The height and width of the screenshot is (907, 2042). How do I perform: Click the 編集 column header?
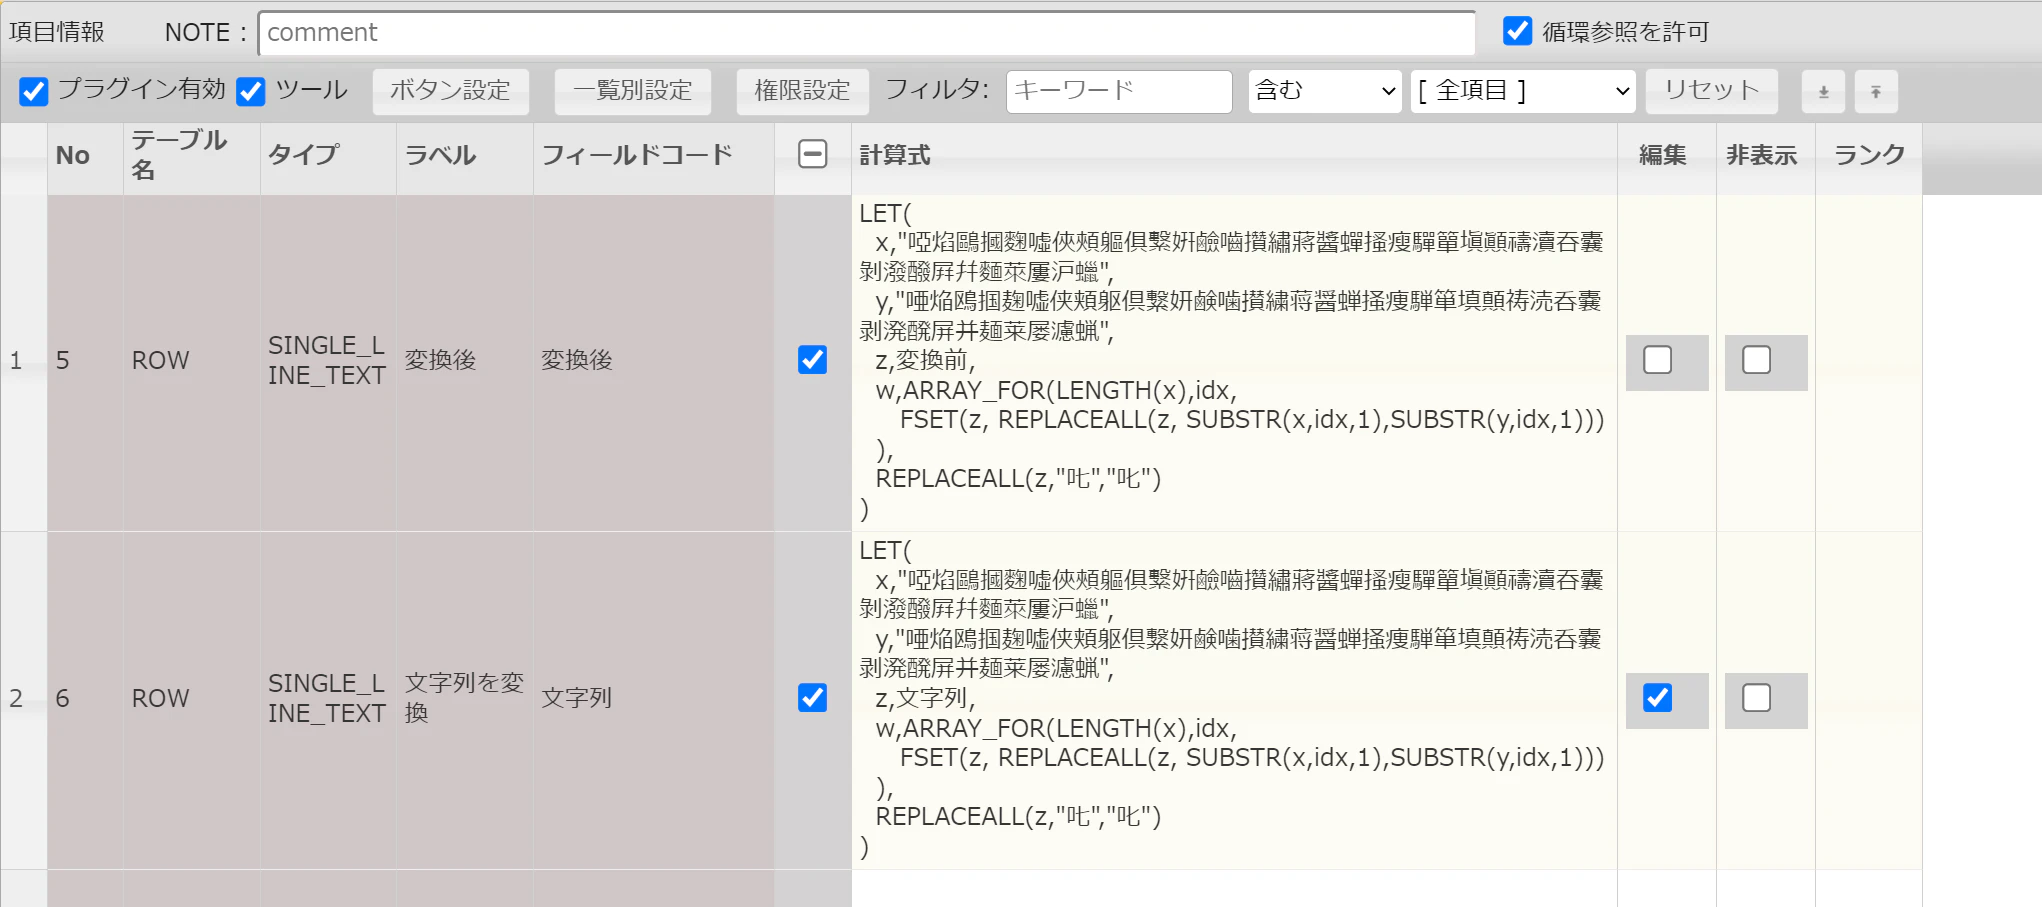[1667, 158]
